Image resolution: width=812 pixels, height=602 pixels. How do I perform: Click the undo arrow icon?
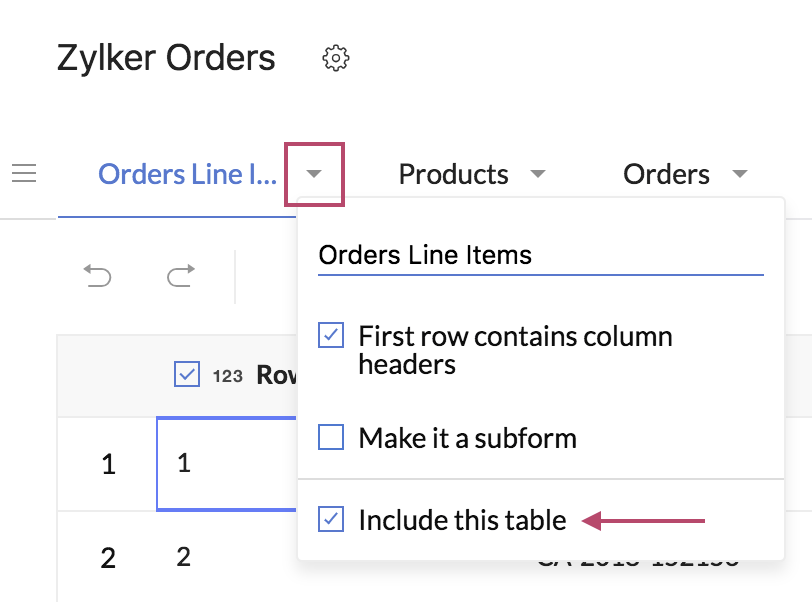click(97, 276)
